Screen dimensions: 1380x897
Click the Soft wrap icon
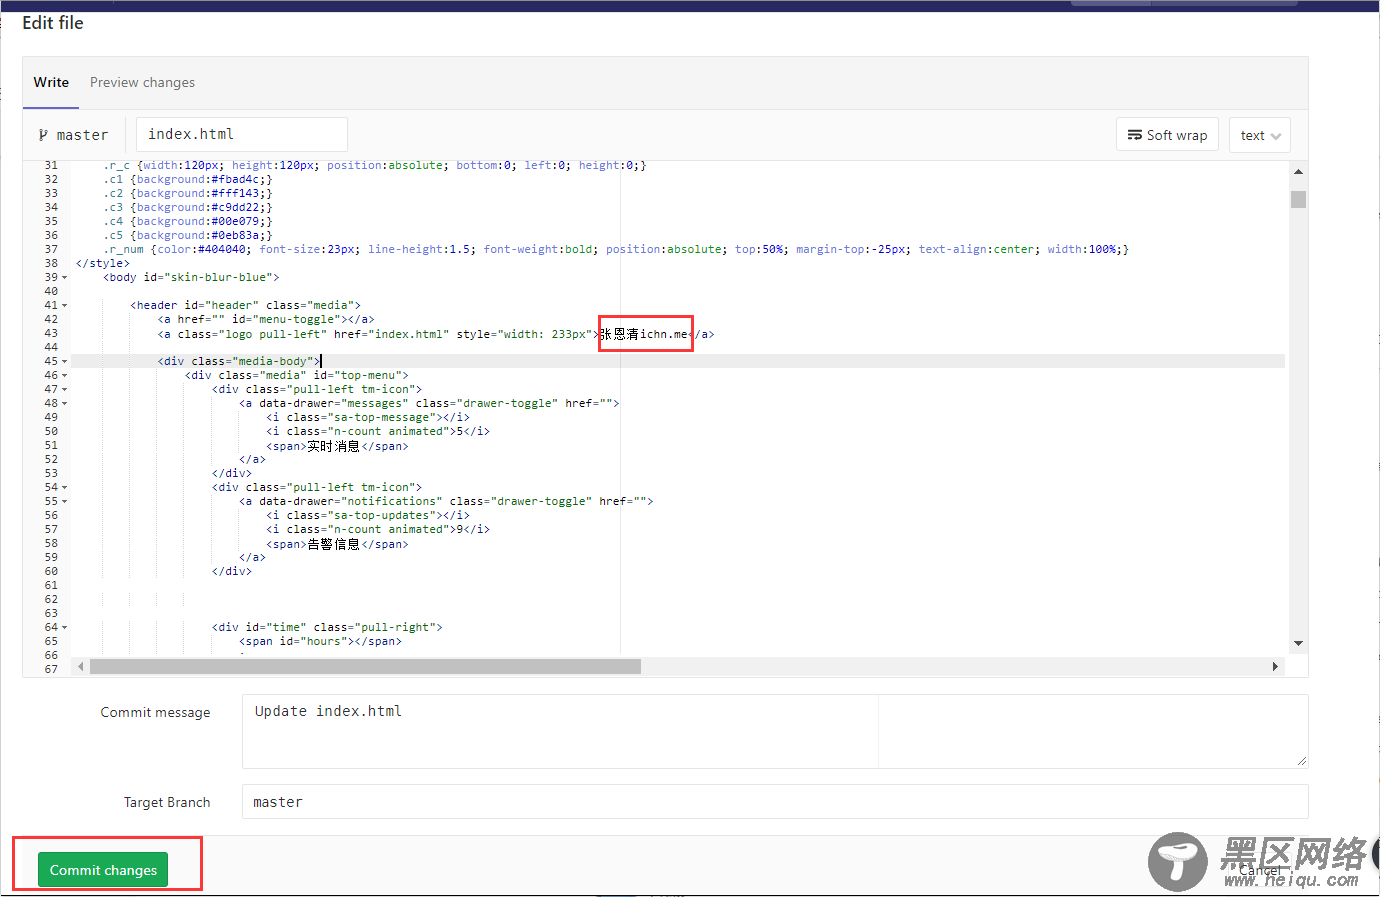tap(1135, 135)
